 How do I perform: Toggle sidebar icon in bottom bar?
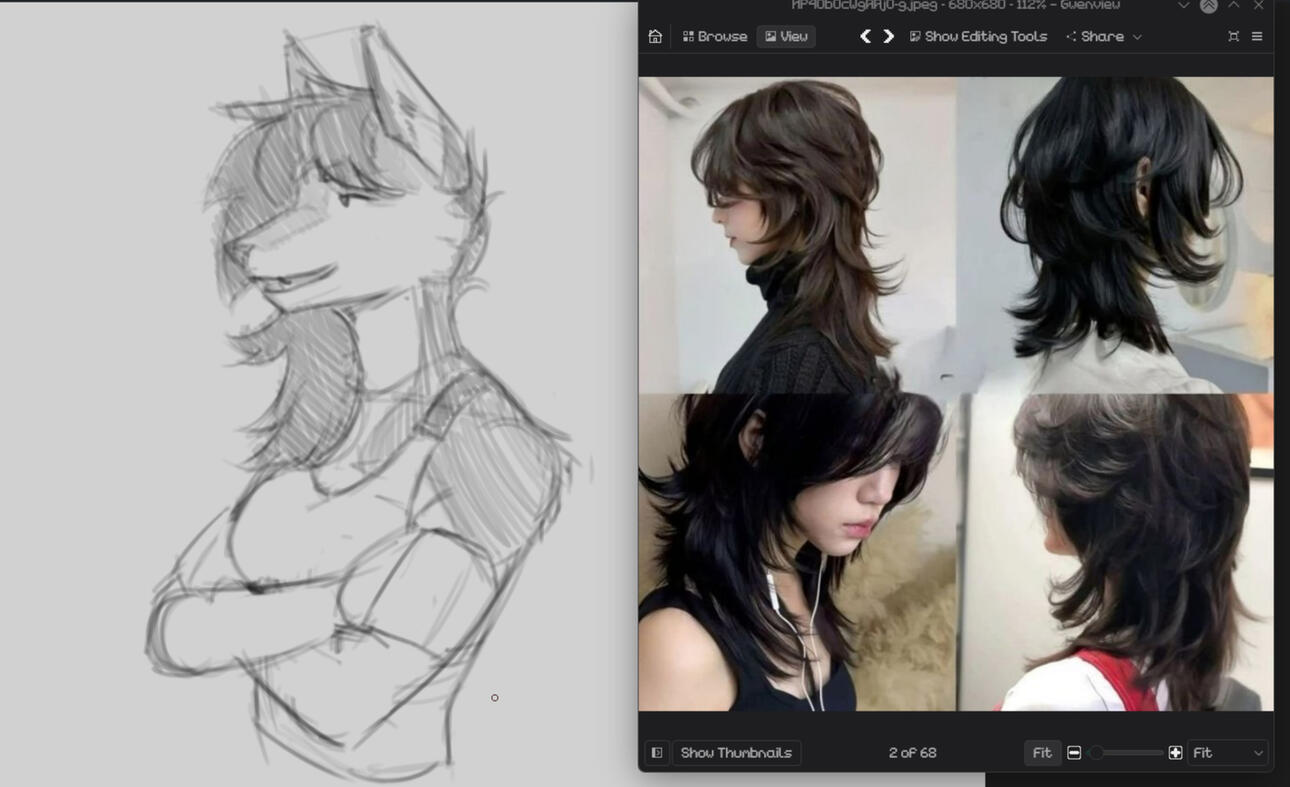657,752
